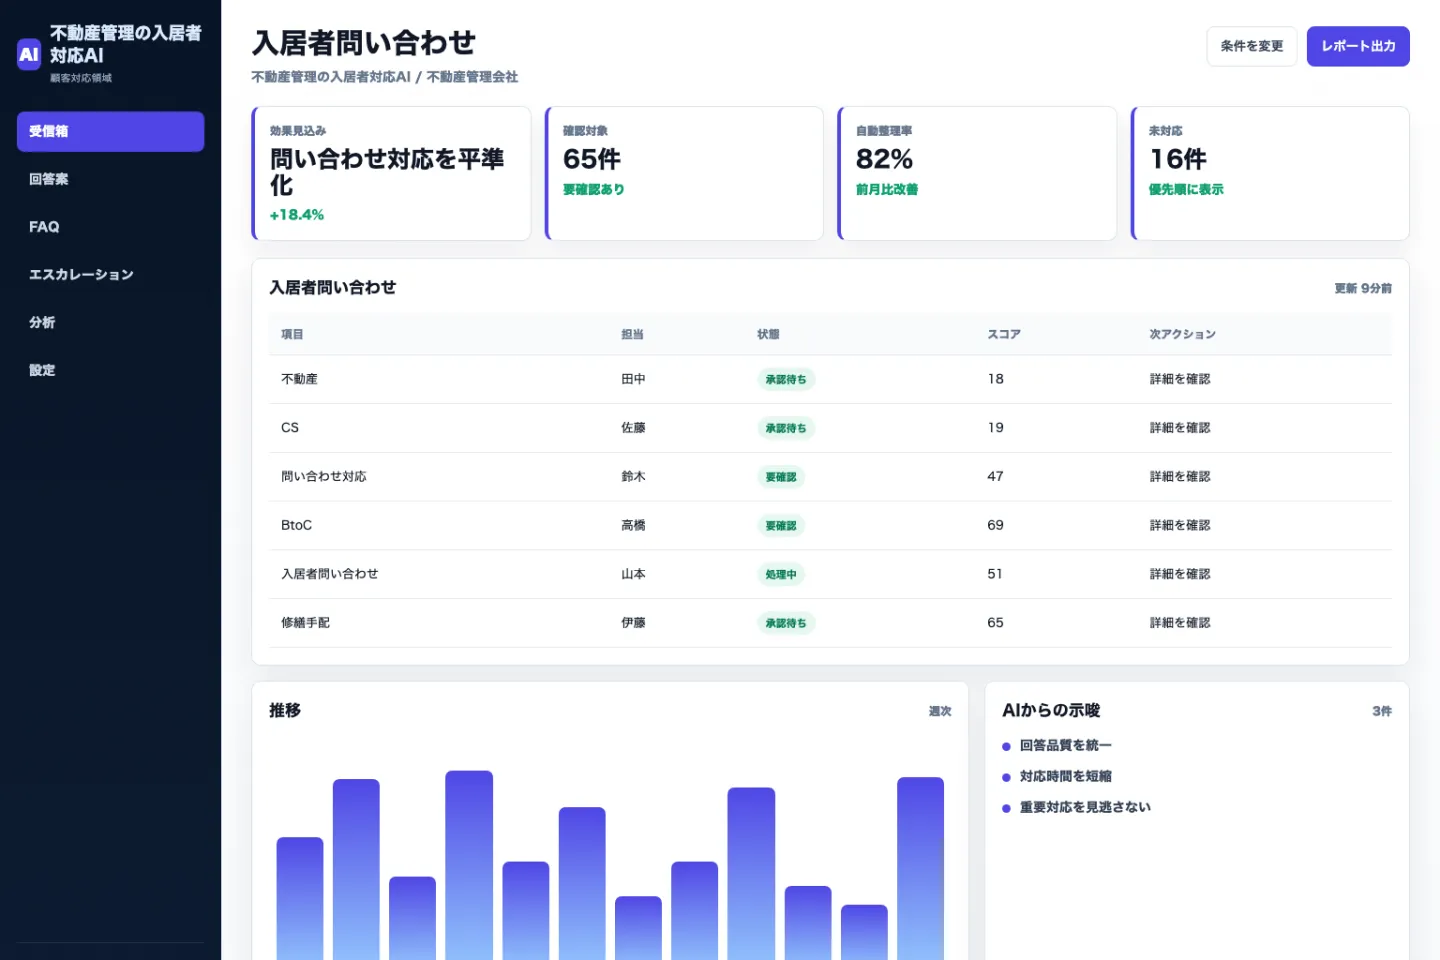Click assignee 田中
Screen dimensions: 1440x960
(x=633, y=379)
